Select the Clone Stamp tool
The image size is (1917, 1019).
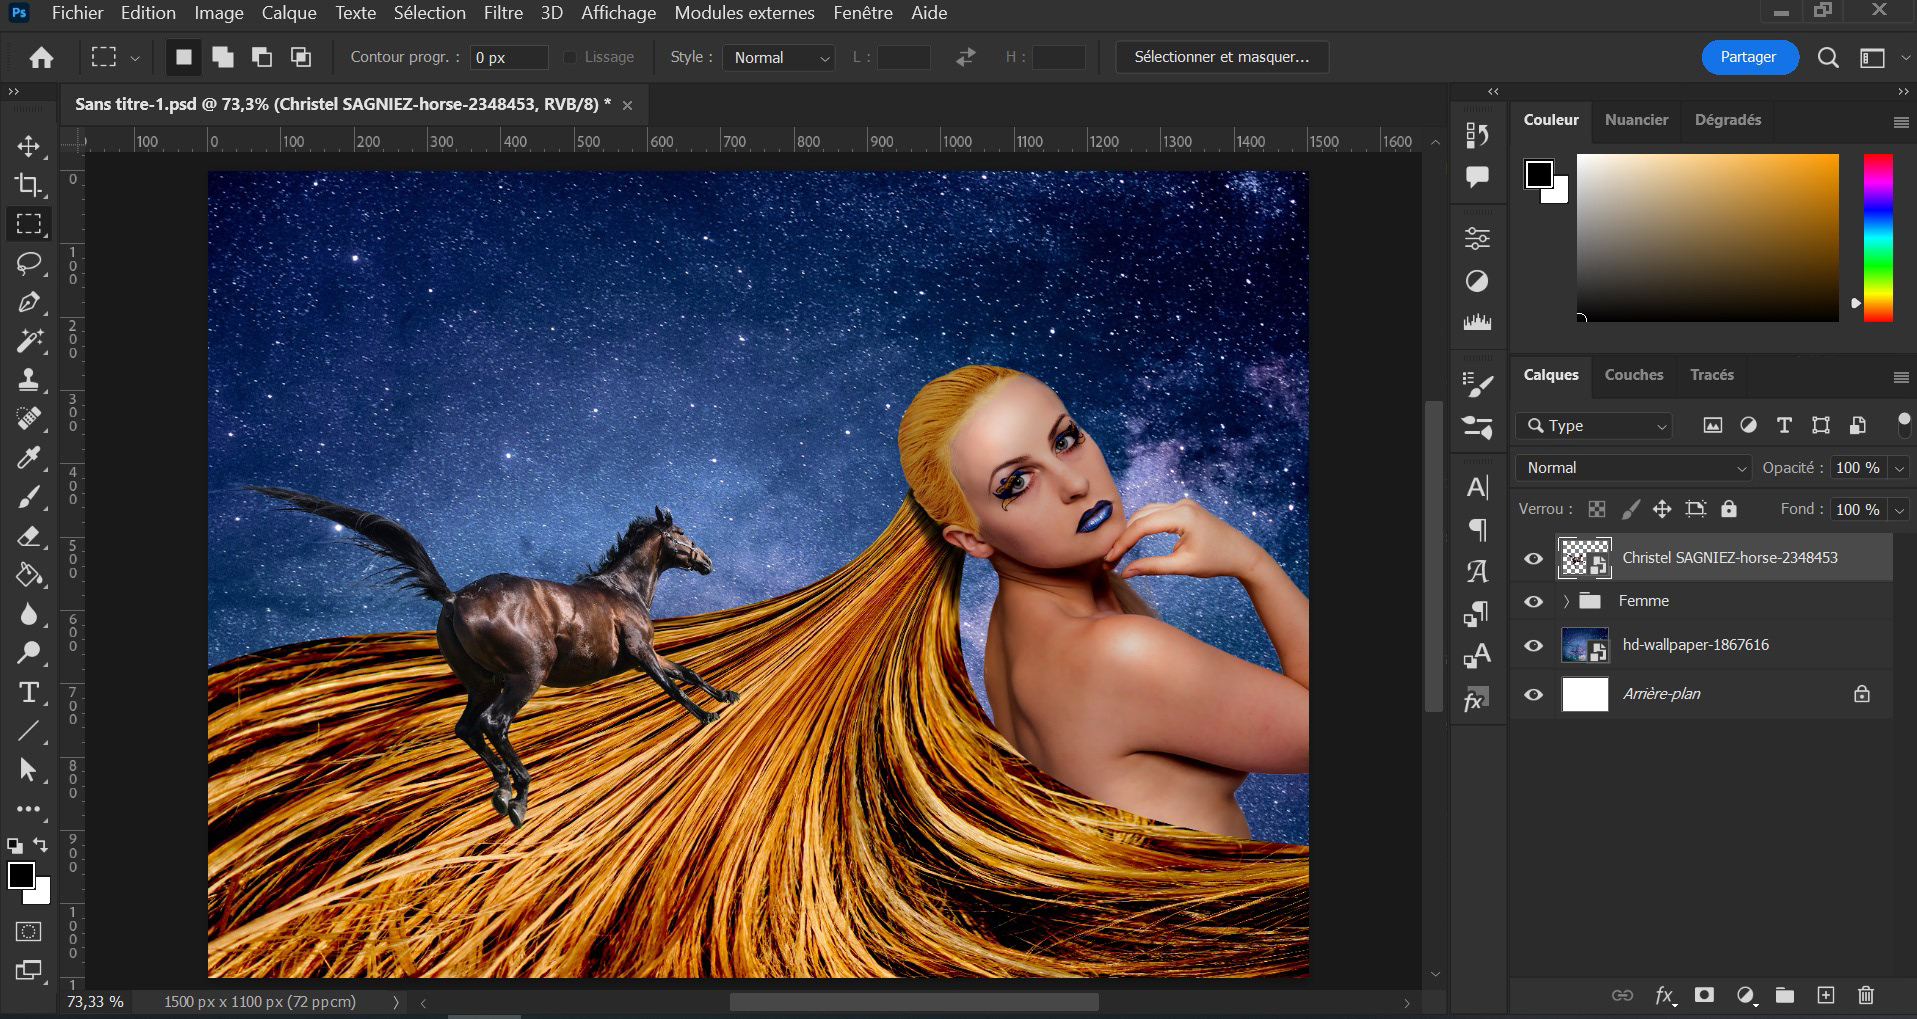29,380
